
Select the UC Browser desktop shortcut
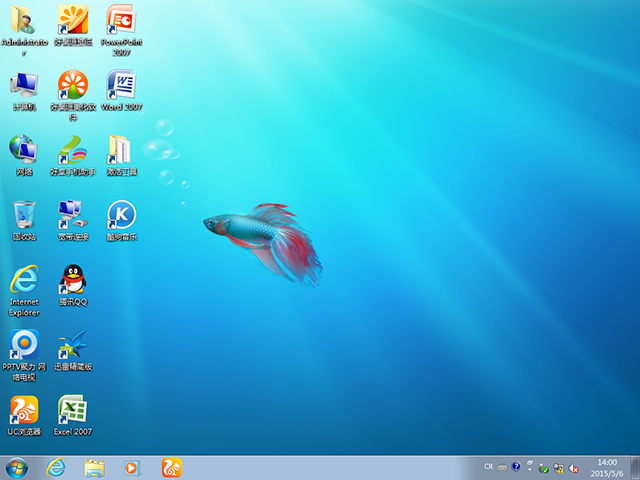24,410
